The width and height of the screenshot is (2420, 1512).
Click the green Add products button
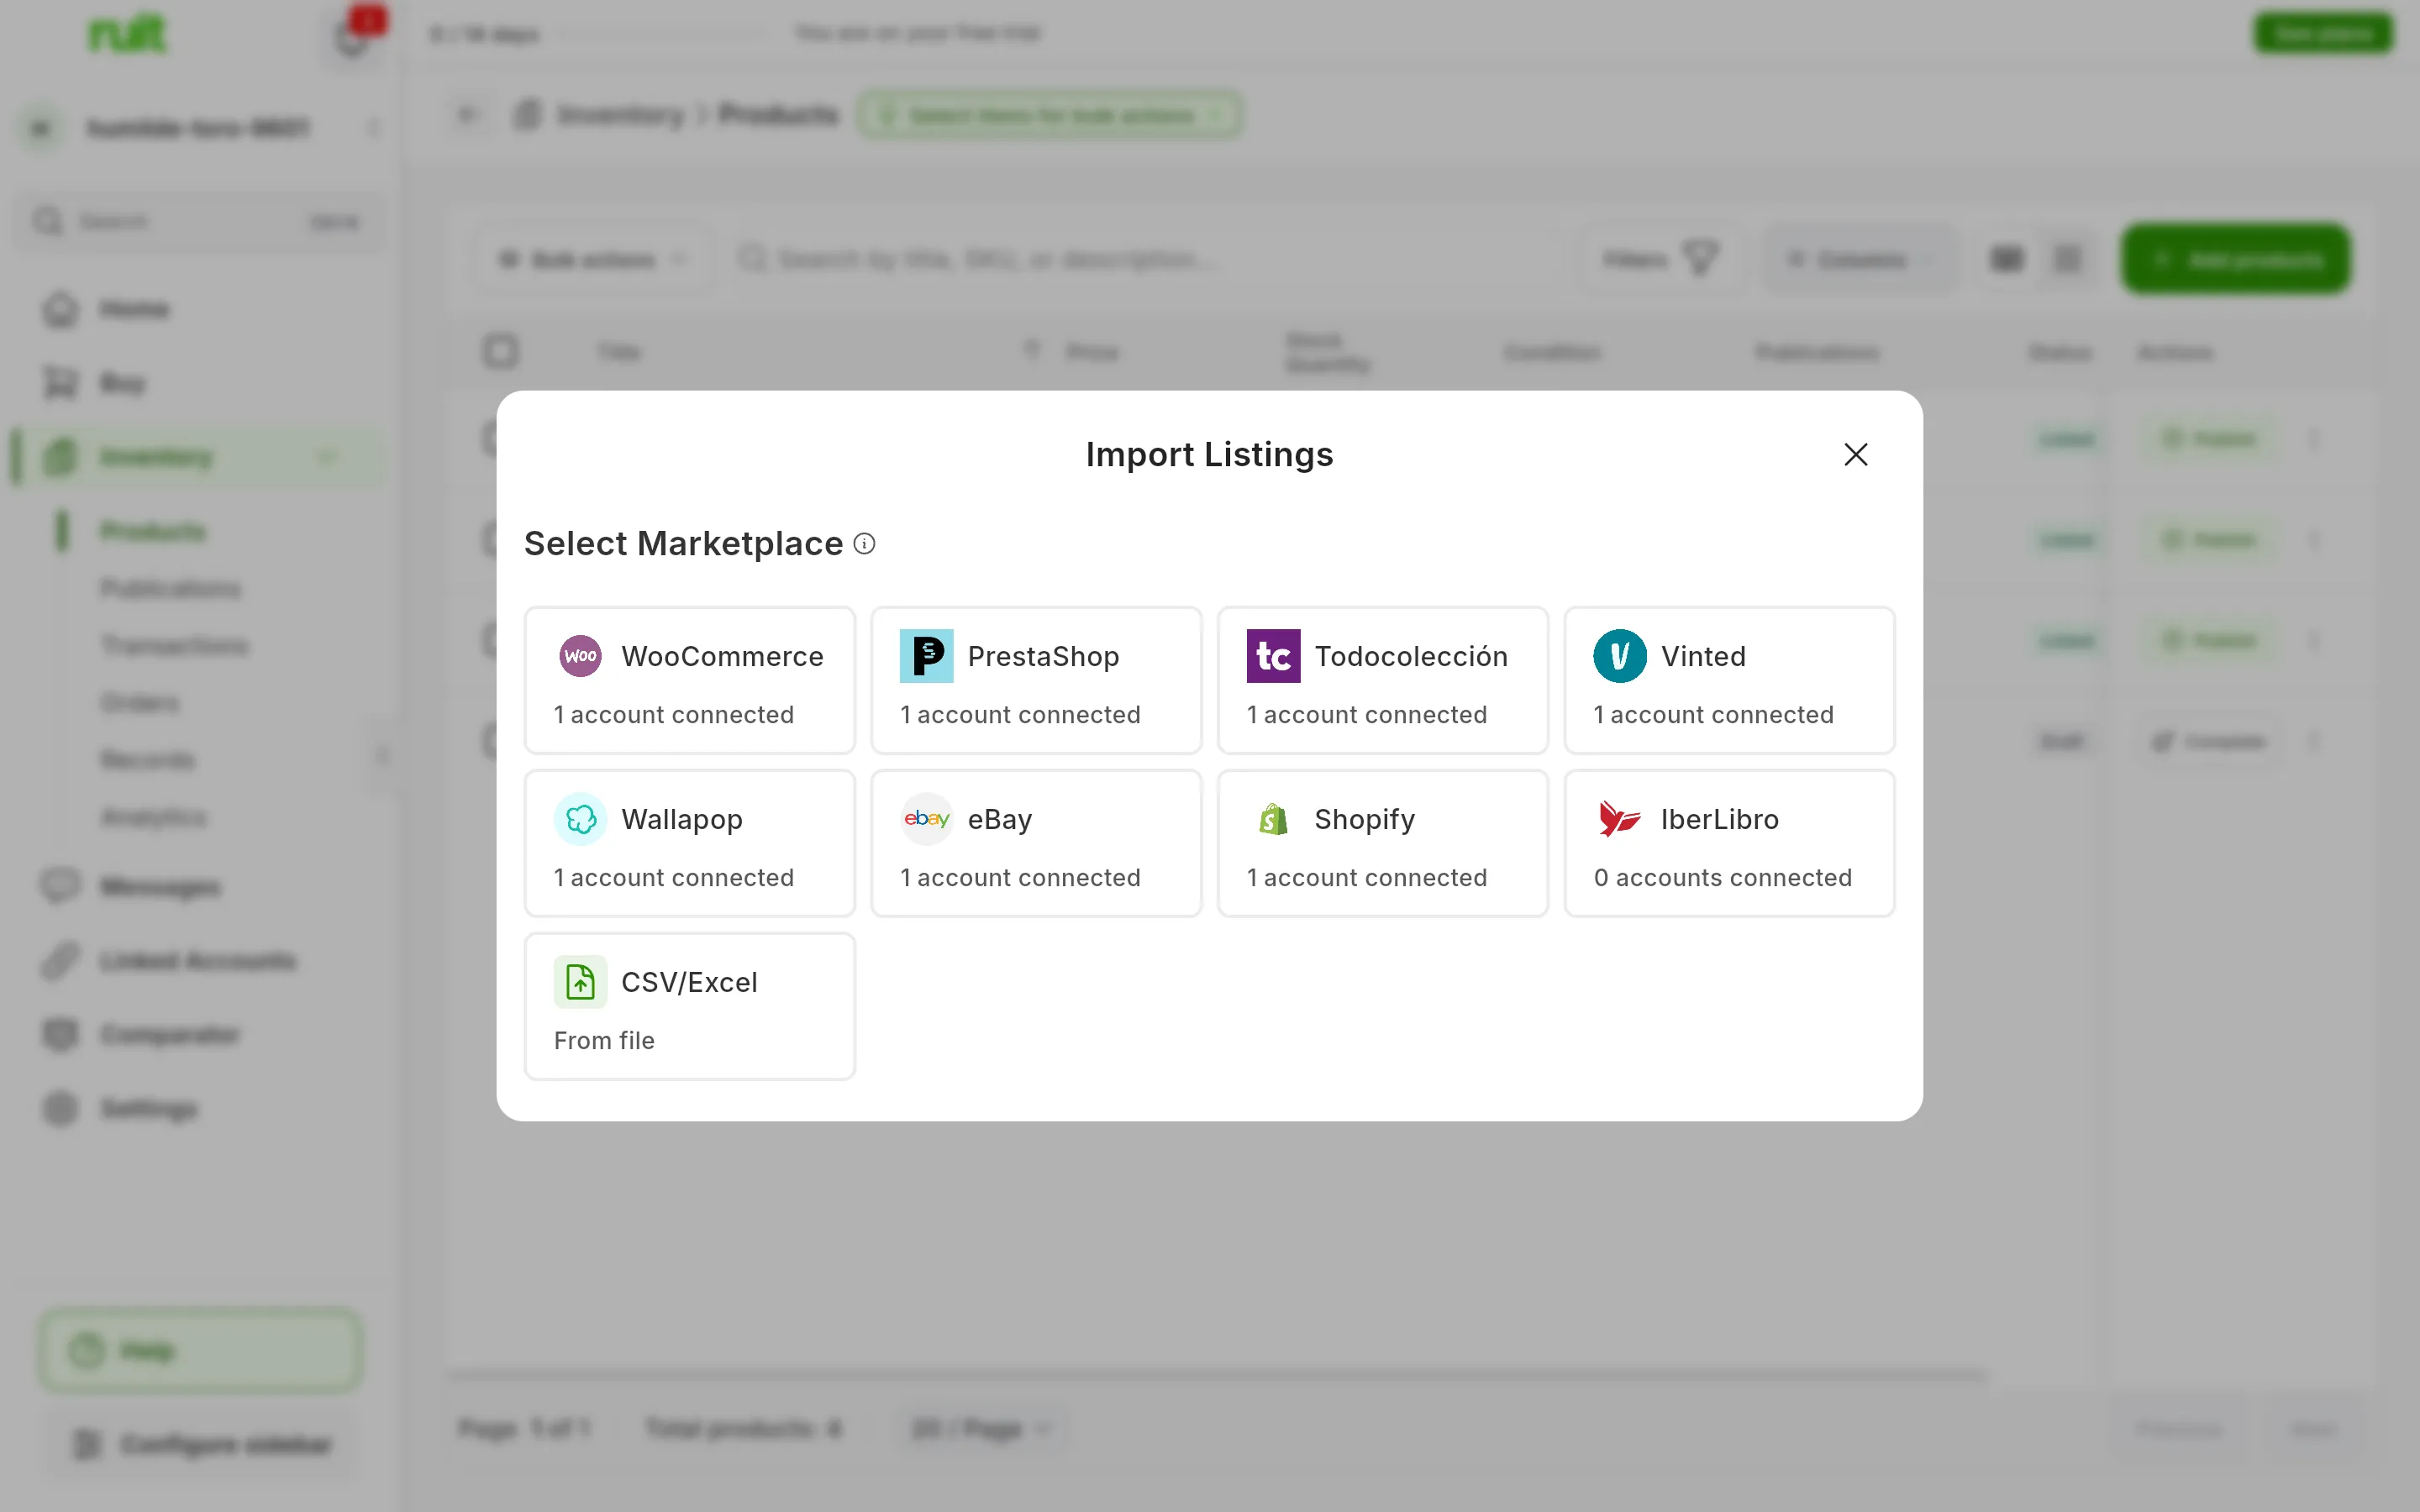click(2235, 259)
